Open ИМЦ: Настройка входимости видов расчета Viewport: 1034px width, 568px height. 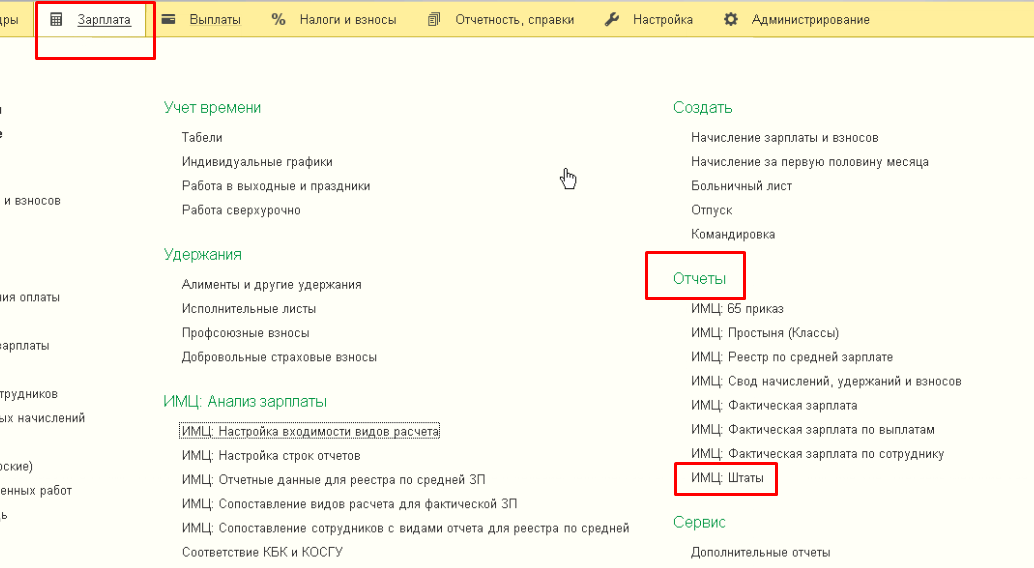(310, 431)
